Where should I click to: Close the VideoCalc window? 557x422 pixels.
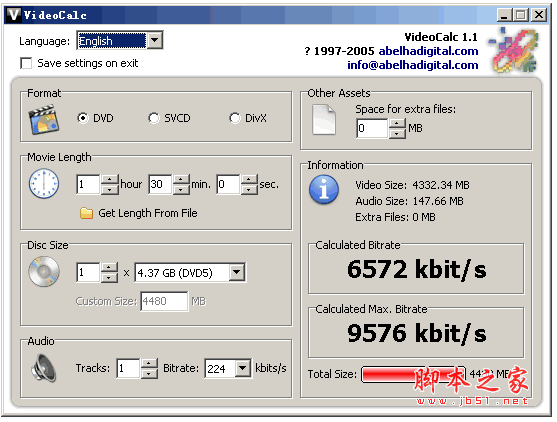pos(539,15)
